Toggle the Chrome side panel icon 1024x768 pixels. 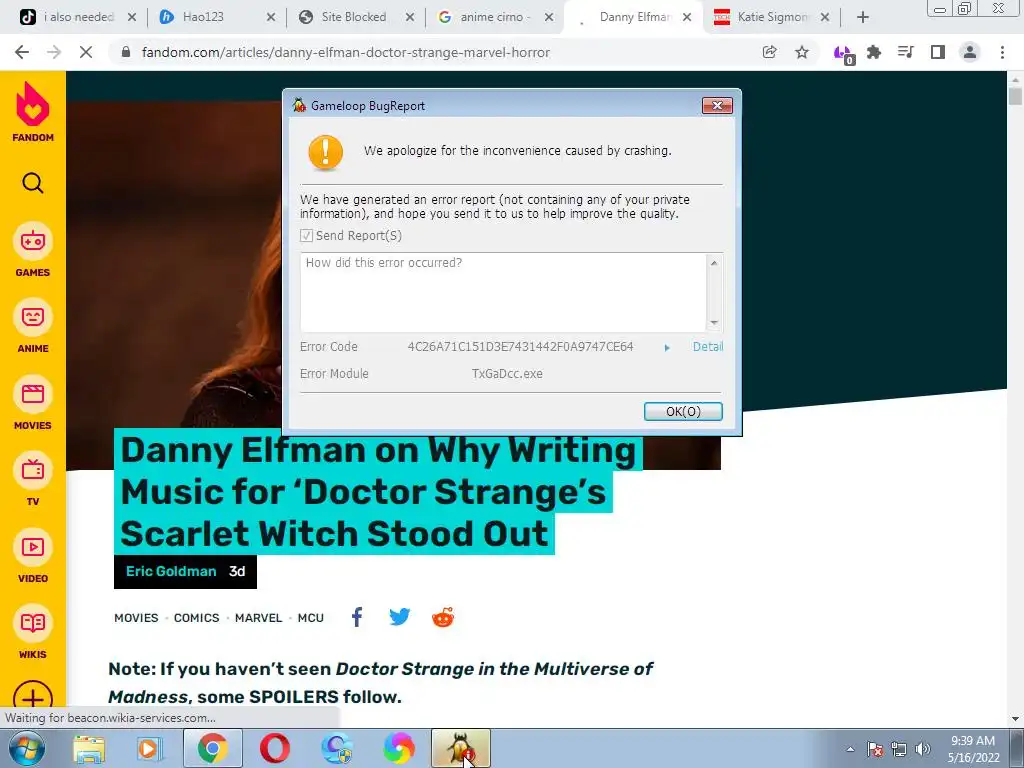click(938, 52)
